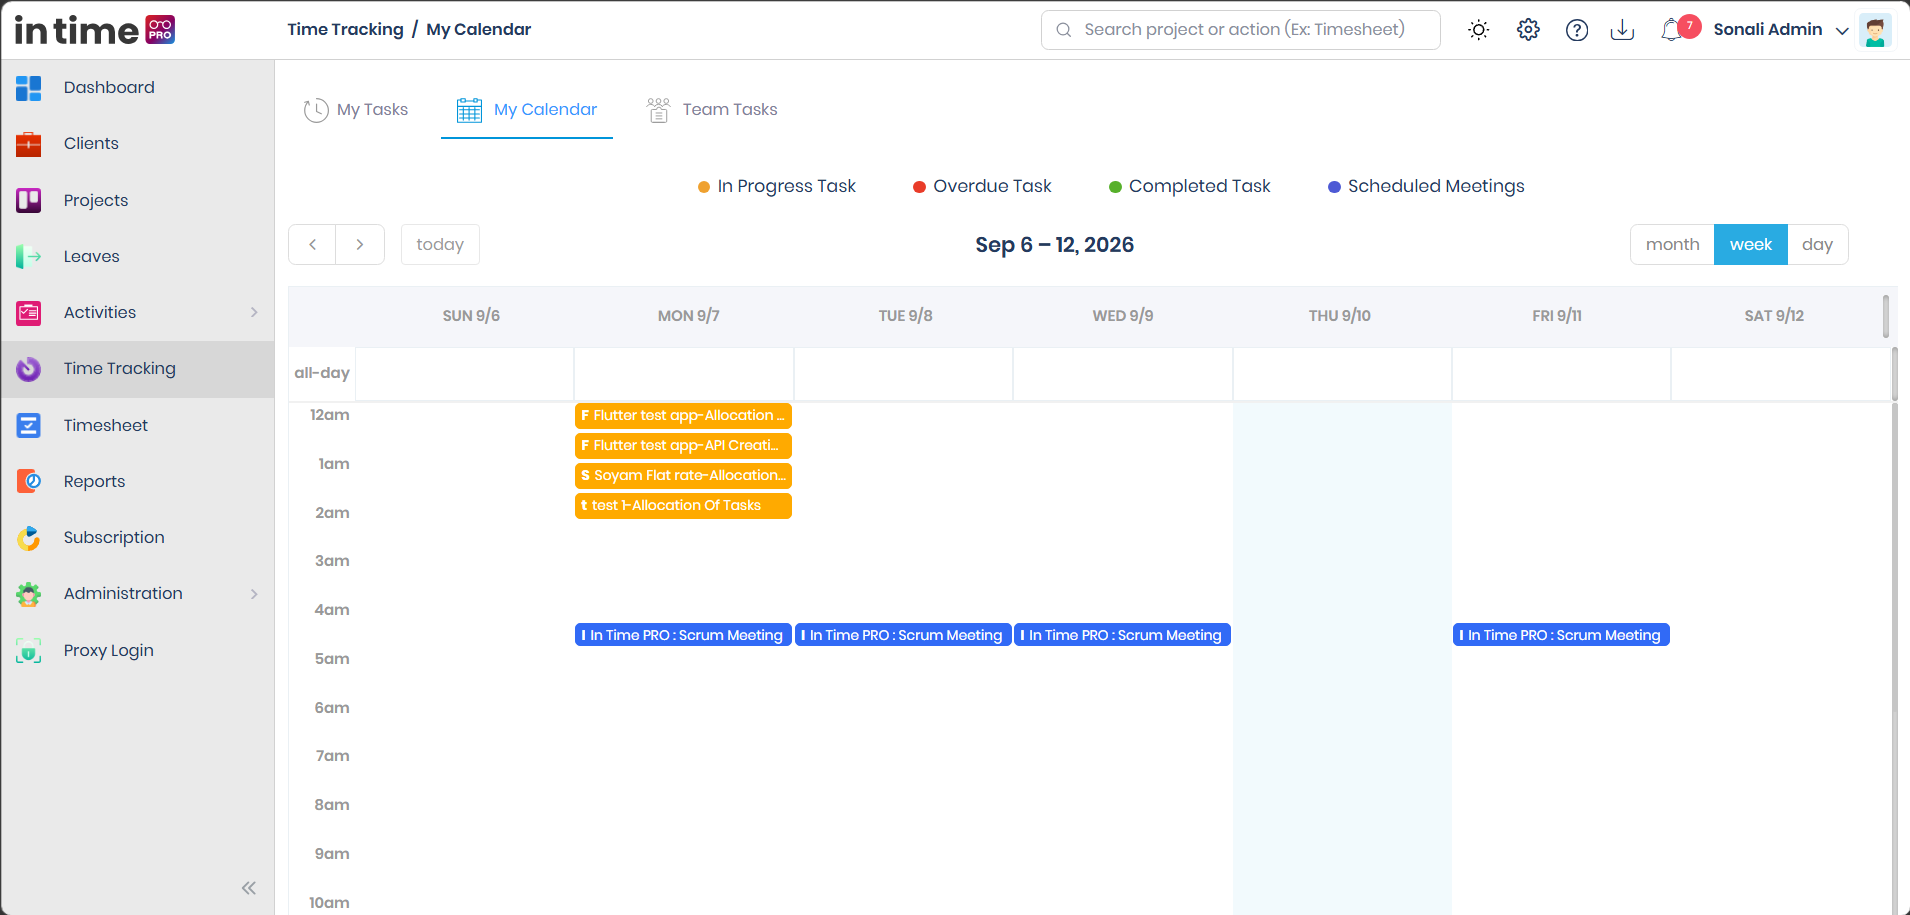Switch to My Tasks tab
Image resolution: width=1910 pixels, height=915 pixels.
click(356, 110)
